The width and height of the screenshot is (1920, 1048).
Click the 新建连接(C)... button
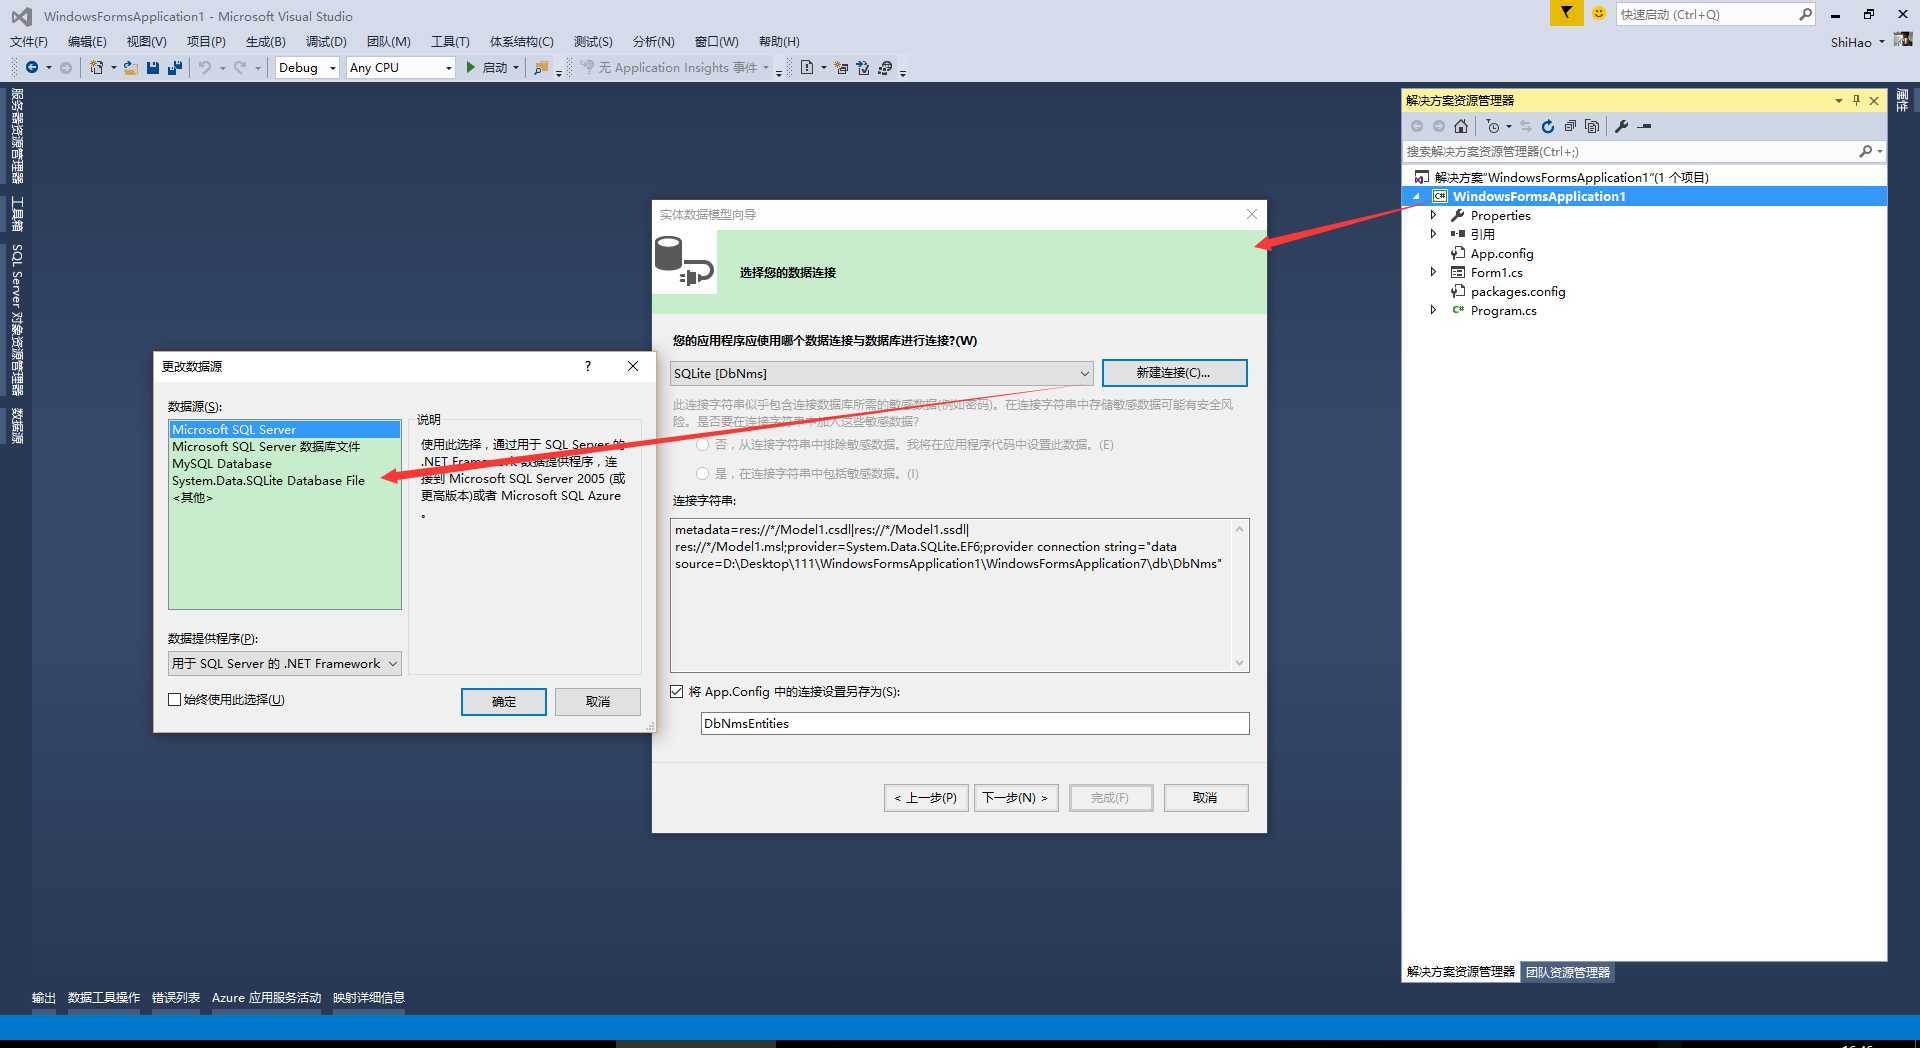1174,373
